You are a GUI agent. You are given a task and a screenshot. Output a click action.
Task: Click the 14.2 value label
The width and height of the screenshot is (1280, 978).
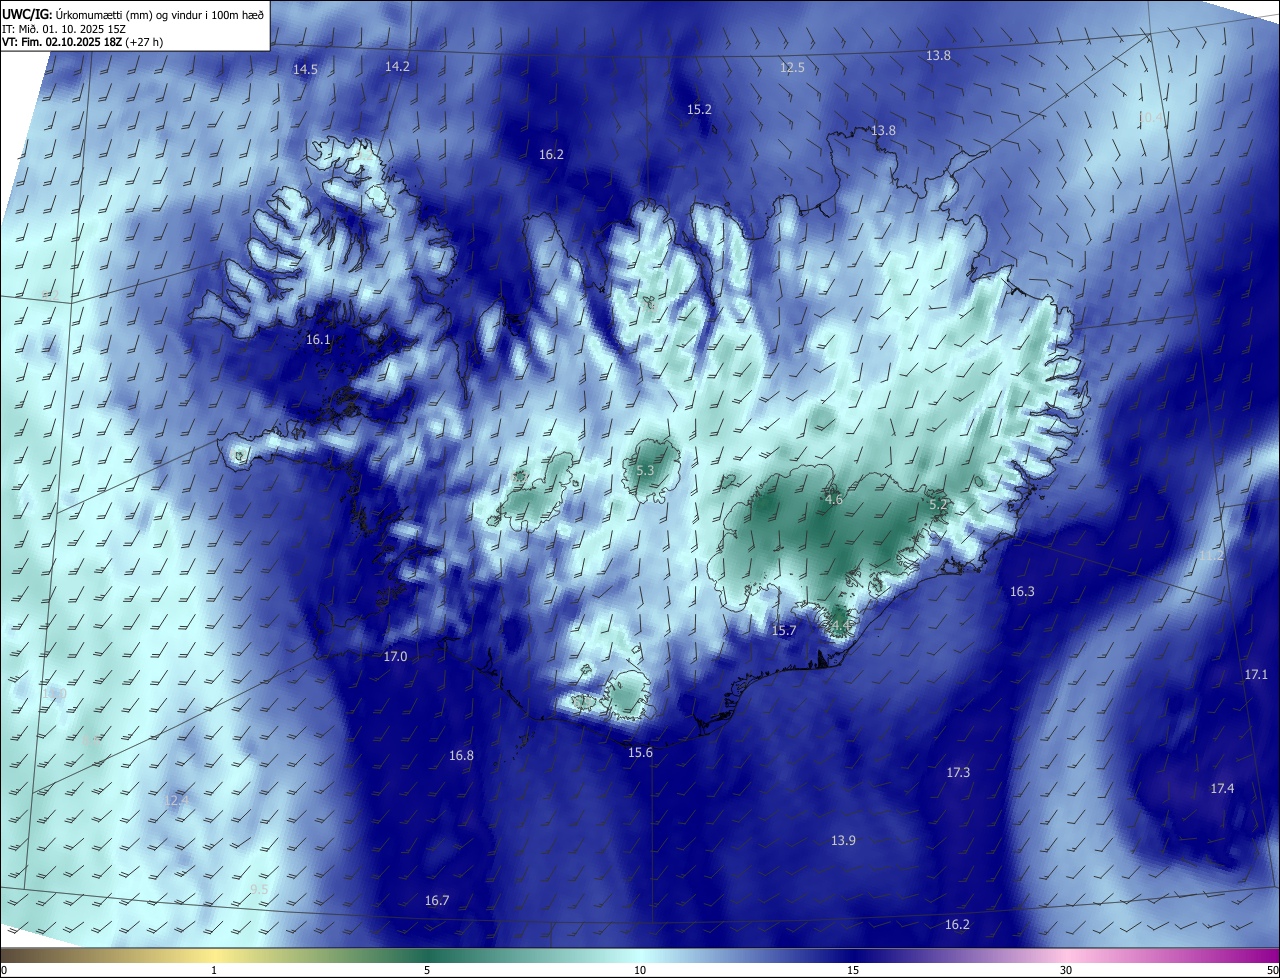397,66
